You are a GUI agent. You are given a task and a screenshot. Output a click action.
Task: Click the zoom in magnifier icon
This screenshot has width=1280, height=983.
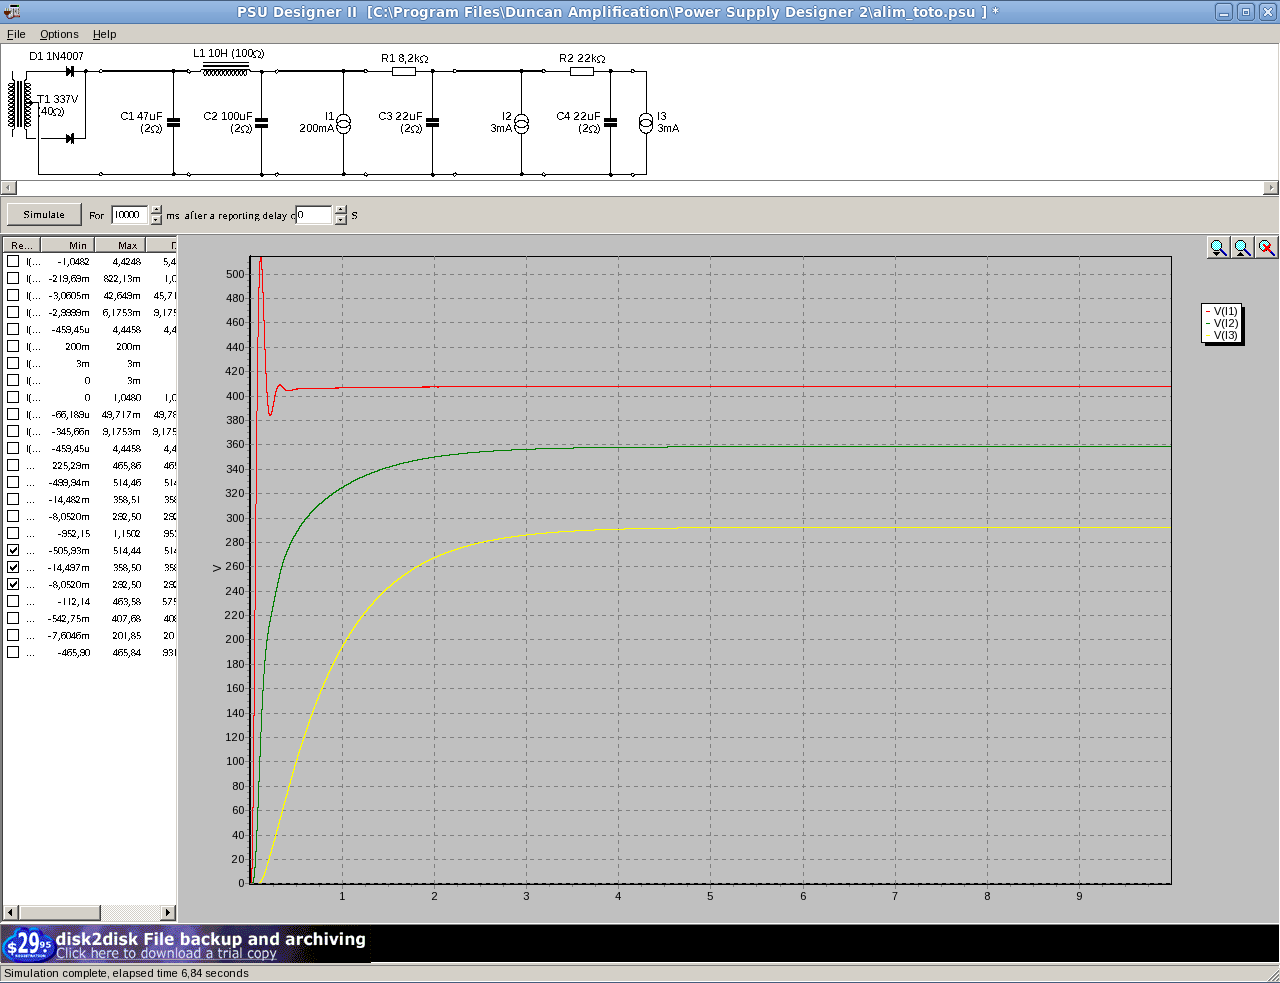click(x=1218, y=248)
